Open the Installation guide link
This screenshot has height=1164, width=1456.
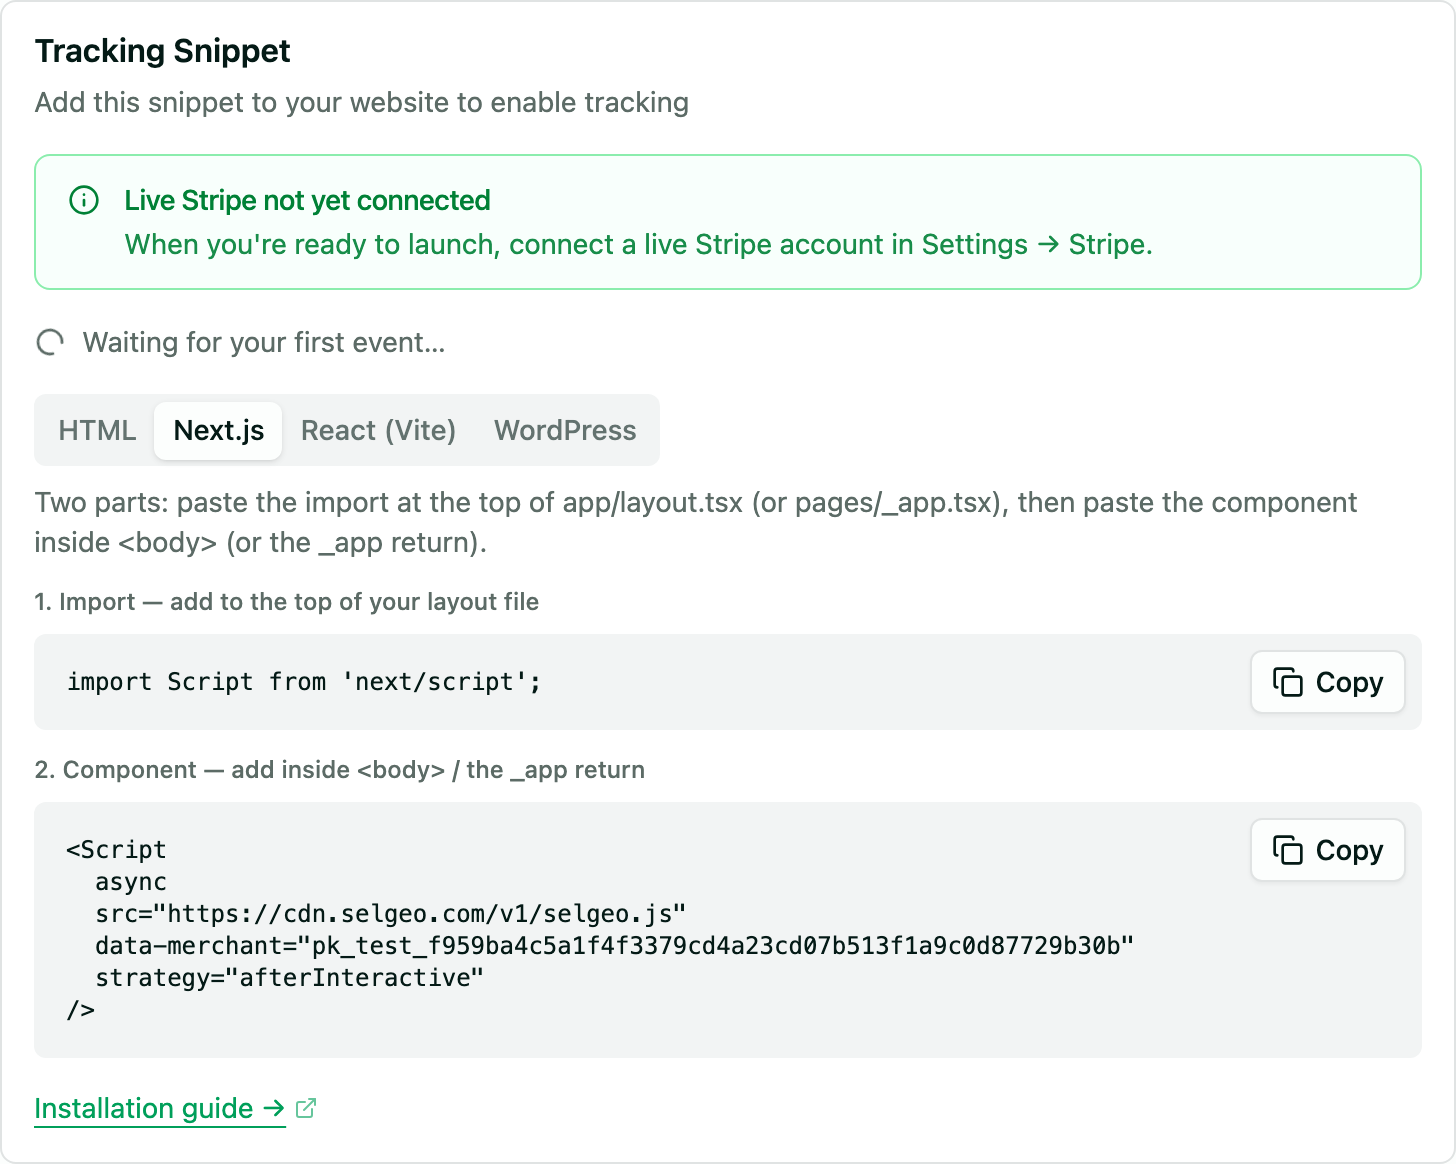coord(160,1108)
